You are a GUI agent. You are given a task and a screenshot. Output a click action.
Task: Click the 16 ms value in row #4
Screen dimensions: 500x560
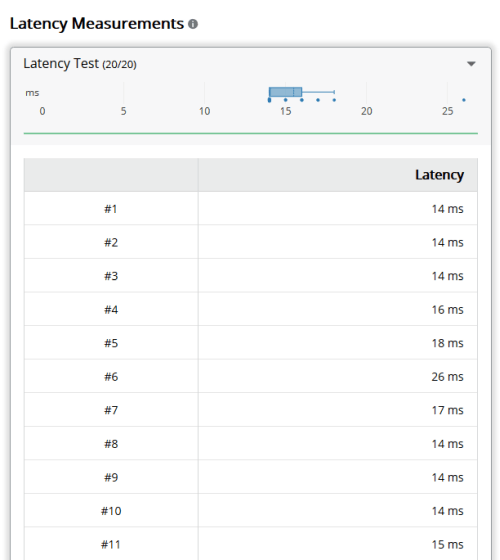click(447, 309)
